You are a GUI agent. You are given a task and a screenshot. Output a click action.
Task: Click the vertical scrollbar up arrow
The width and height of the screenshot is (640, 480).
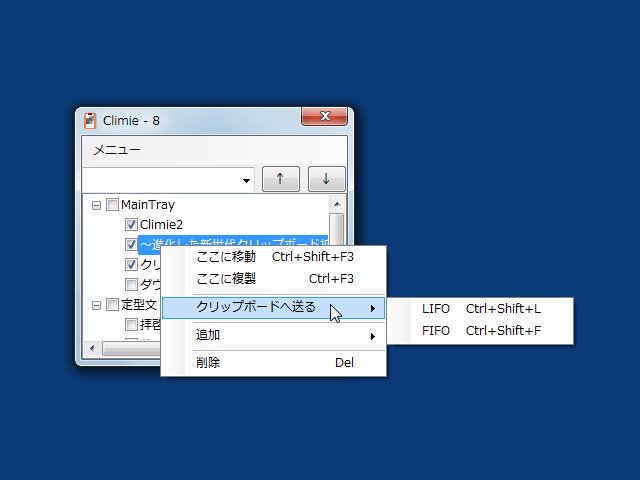337,204
